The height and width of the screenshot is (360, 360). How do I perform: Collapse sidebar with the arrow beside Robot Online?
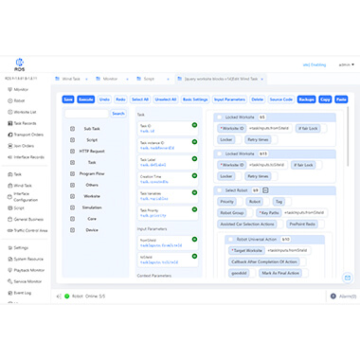coord(59,296)
